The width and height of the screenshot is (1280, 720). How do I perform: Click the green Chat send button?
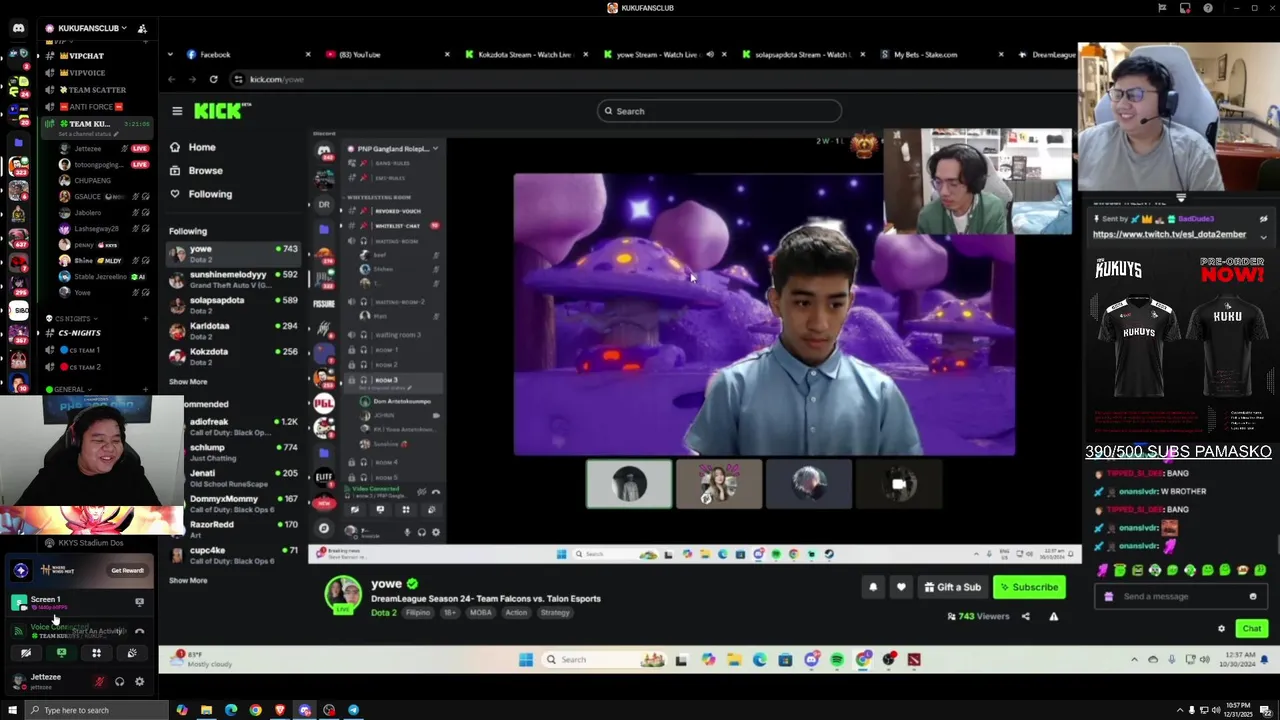[x=1252, y=629]
